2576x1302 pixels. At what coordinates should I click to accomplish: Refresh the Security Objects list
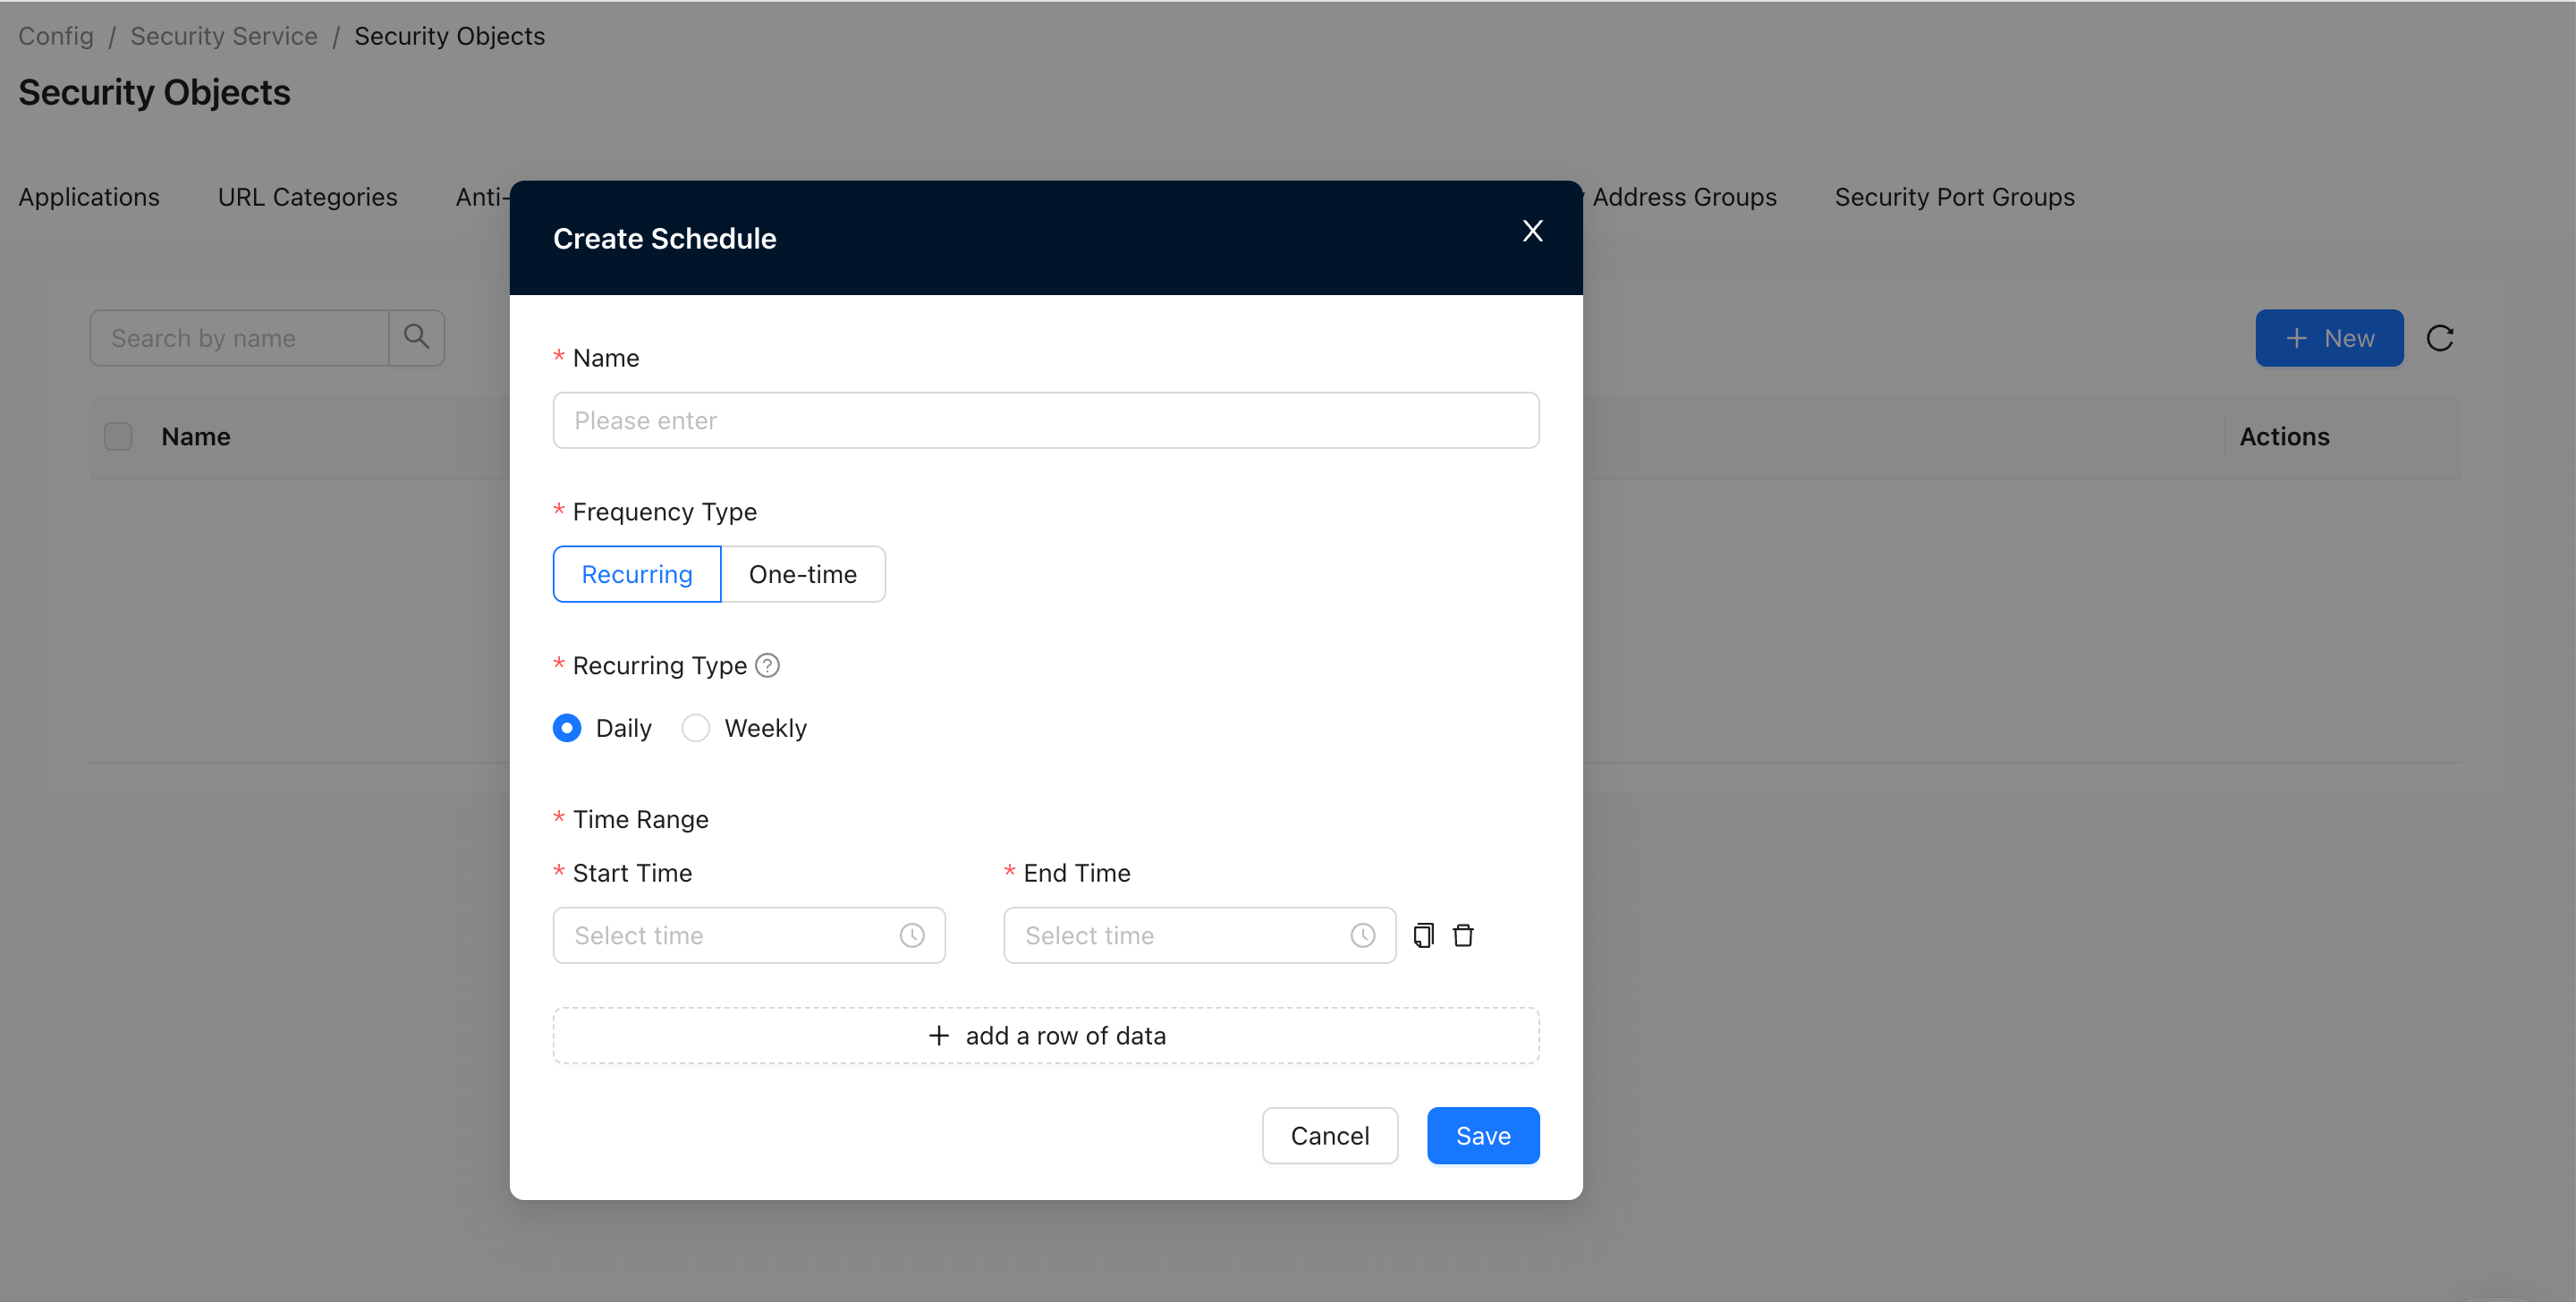point(2440,338)
